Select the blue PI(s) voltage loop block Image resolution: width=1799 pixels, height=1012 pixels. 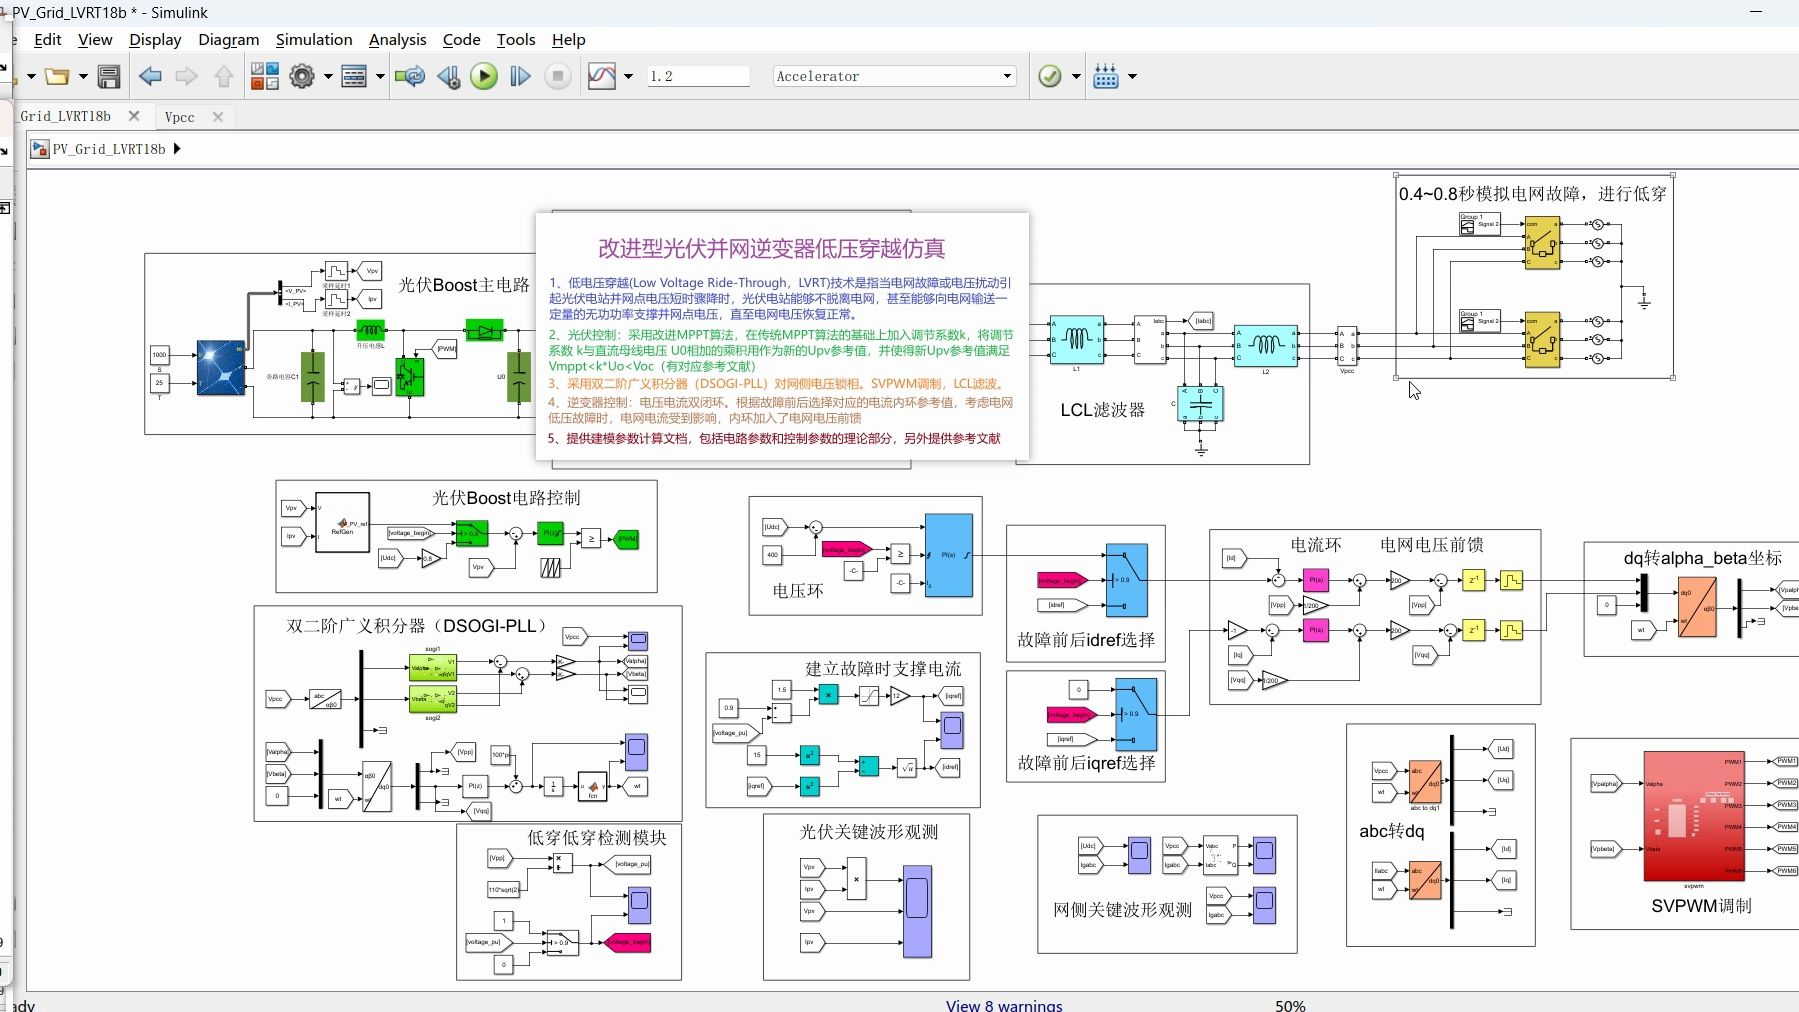click(x=949, y=555)
